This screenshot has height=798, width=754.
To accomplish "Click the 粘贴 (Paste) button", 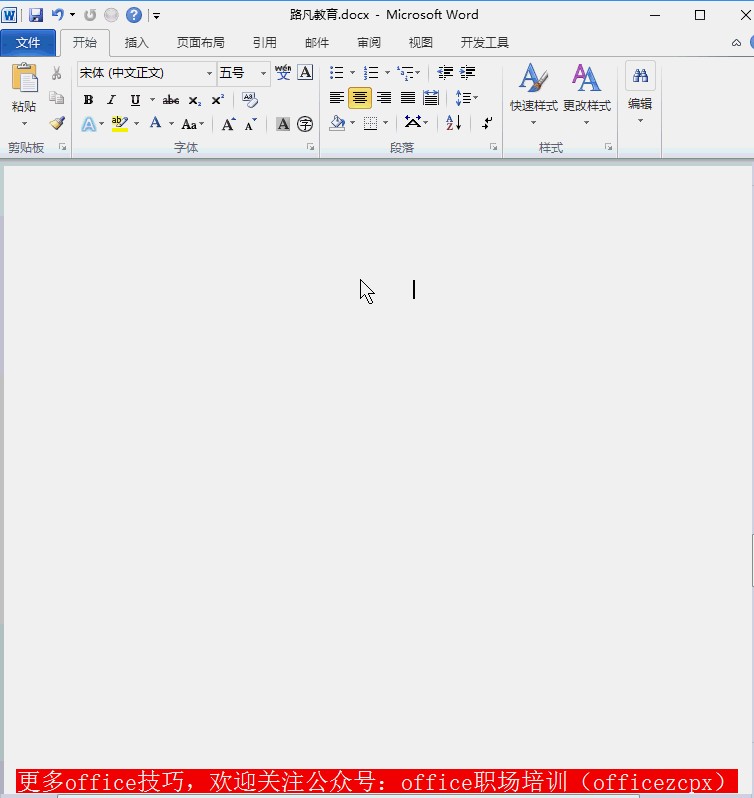I will click(x=24, y=90).
